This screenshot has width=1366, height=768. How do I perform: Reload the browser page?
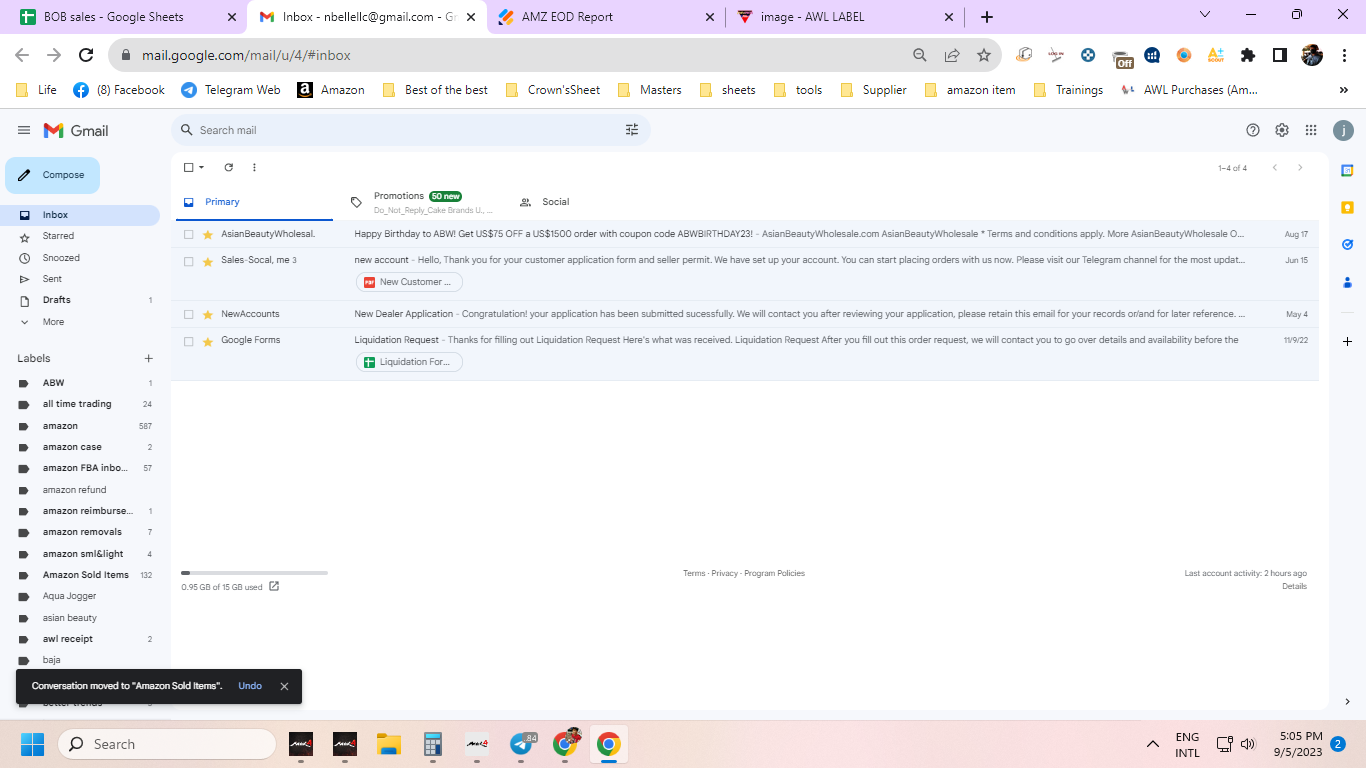point(86,55)
